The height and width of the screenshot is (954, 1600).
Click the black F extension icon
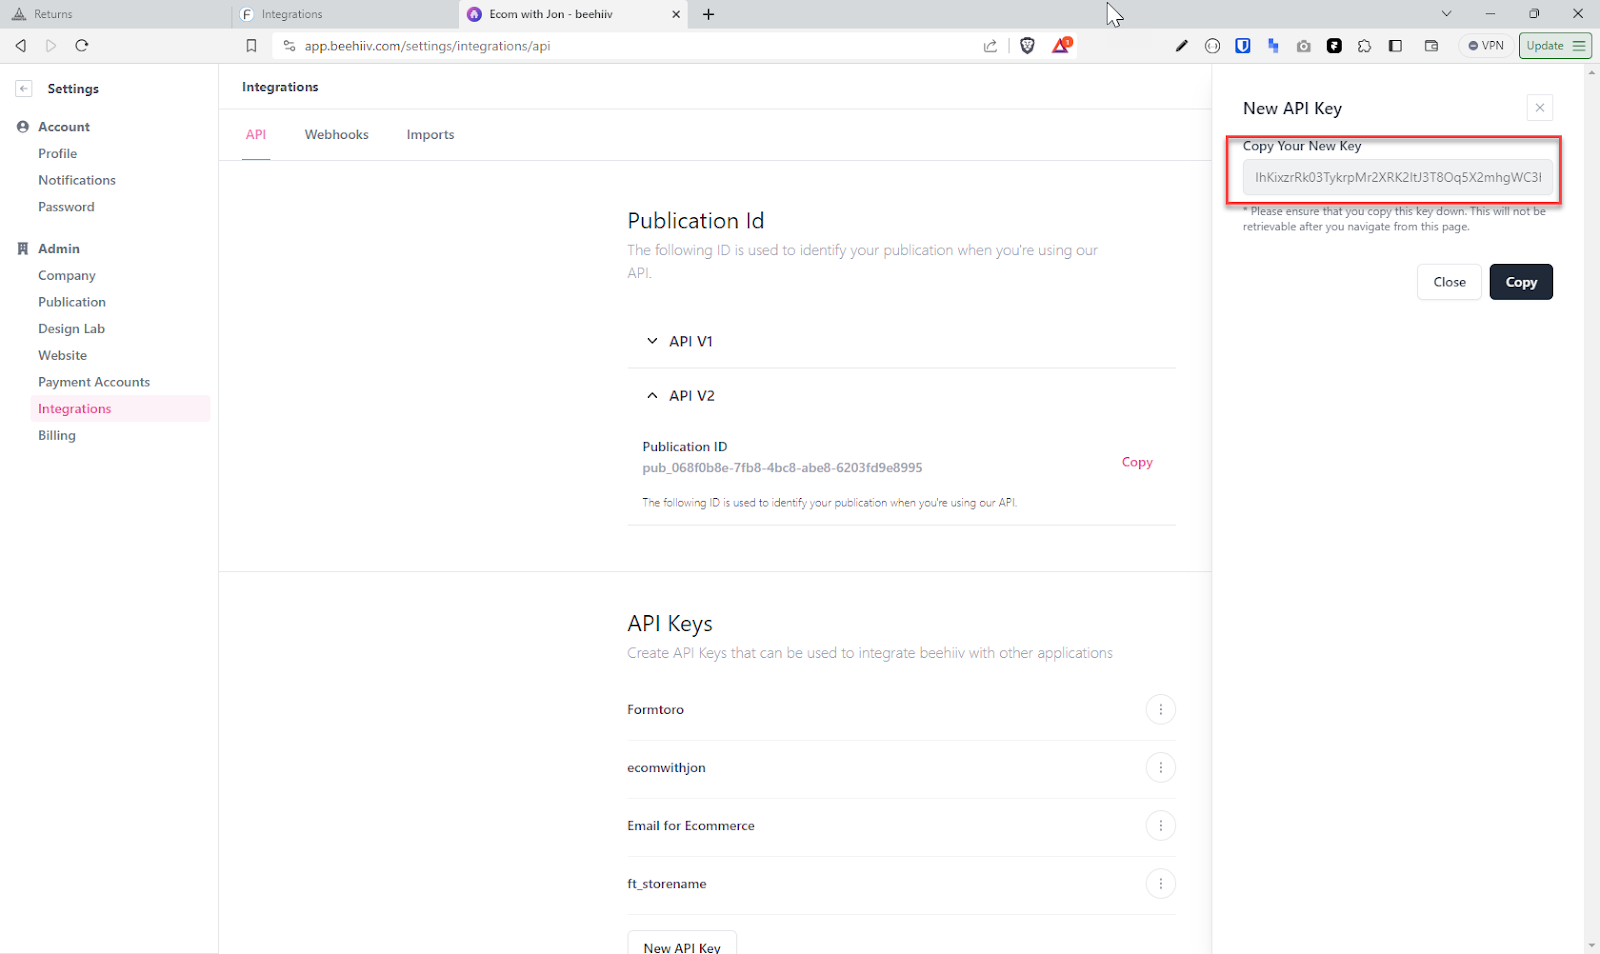click(x=1334, y=46)
